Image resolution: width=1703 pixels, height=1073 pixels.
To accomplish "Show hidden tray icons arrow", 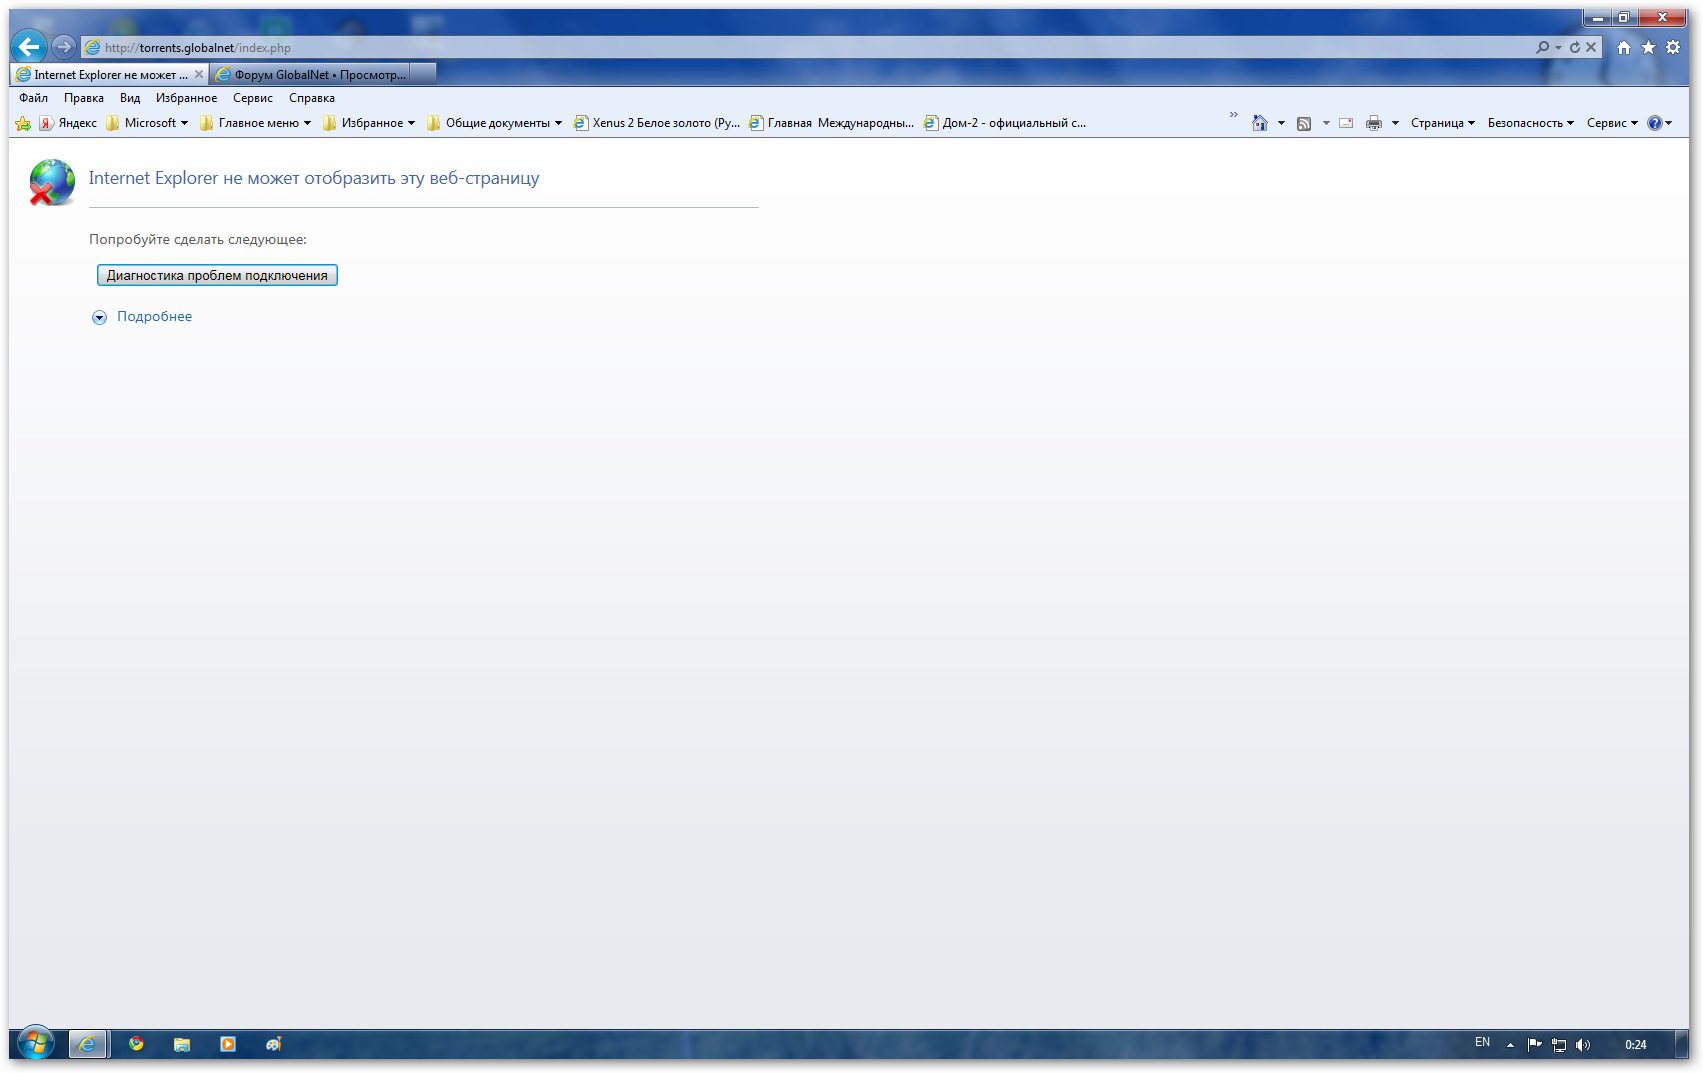I will tap(1510, 1045).
